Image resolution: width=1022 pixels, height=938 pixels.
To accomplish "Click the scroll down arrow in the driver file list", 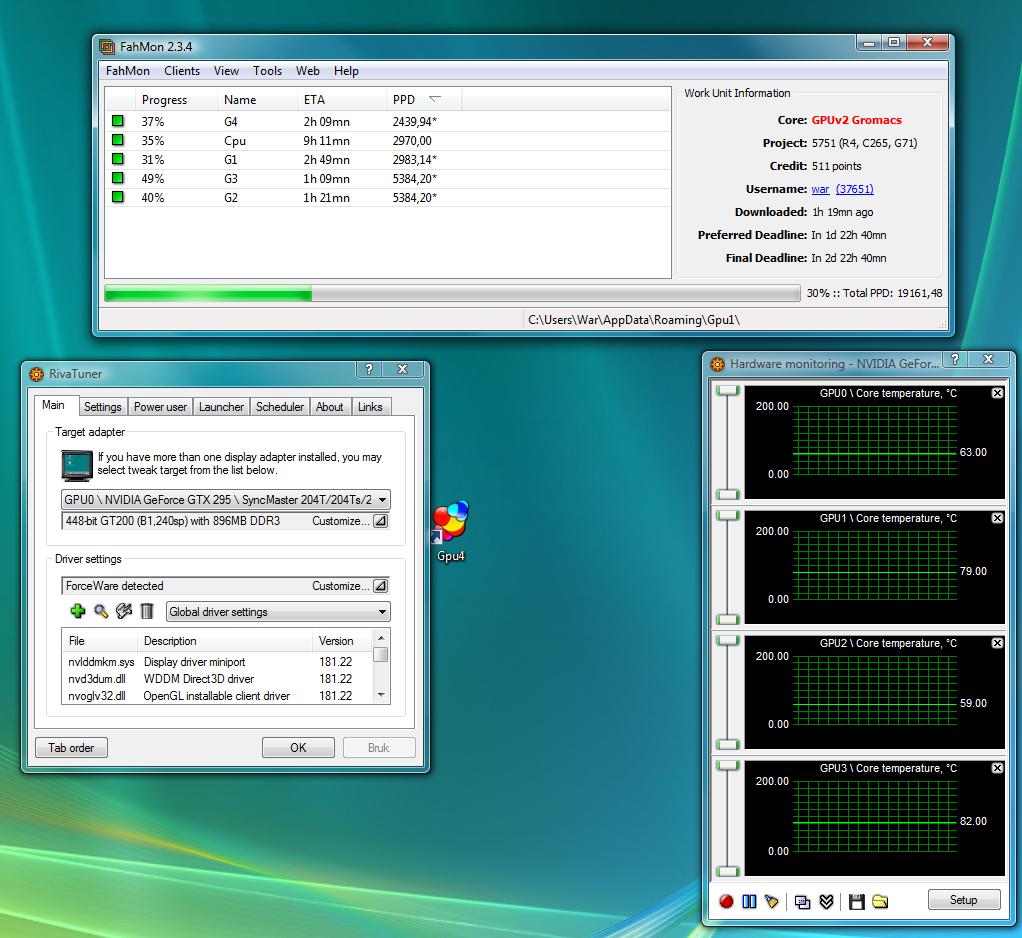I will [x=381, y=695].
